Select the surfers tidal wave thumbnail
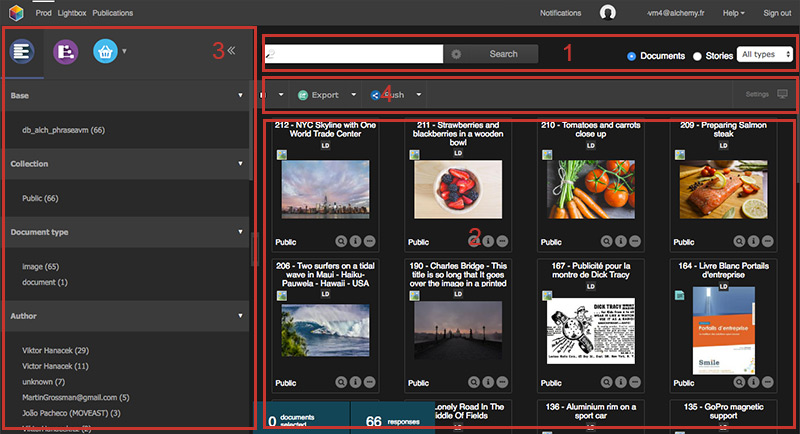The image size is (800, 434). tap(326, 330)
